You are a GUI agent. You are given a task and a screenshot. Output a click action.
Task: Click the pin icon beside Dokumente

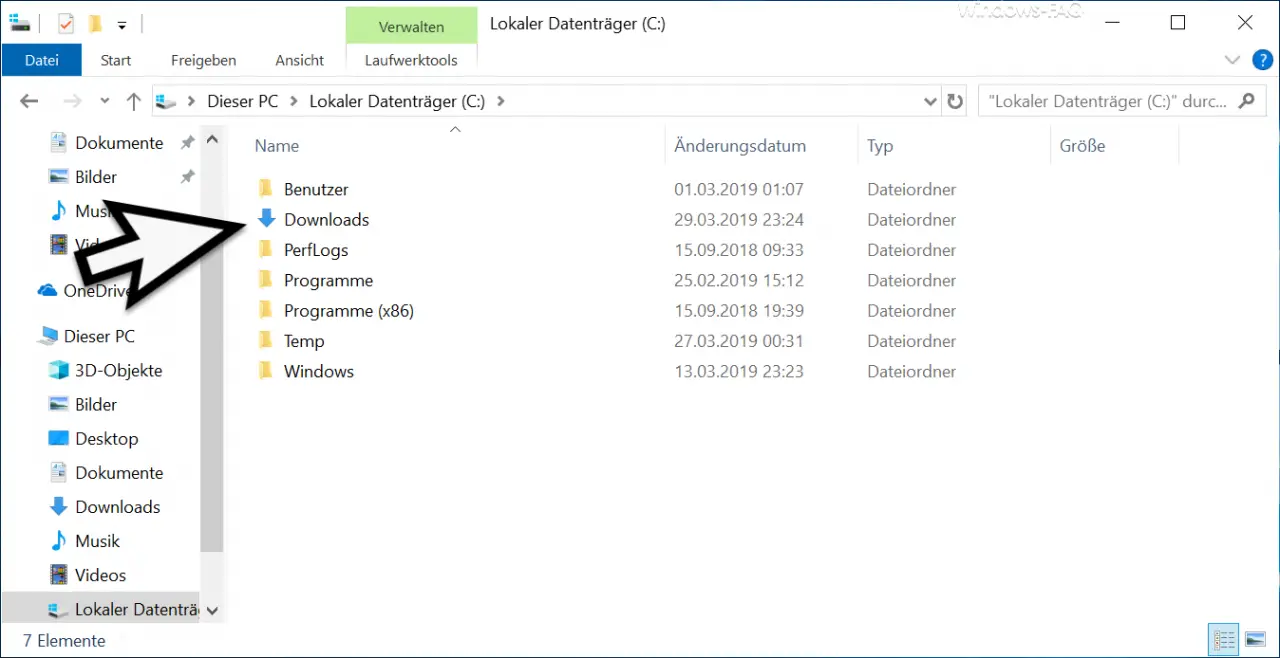(x=187, y=143)
